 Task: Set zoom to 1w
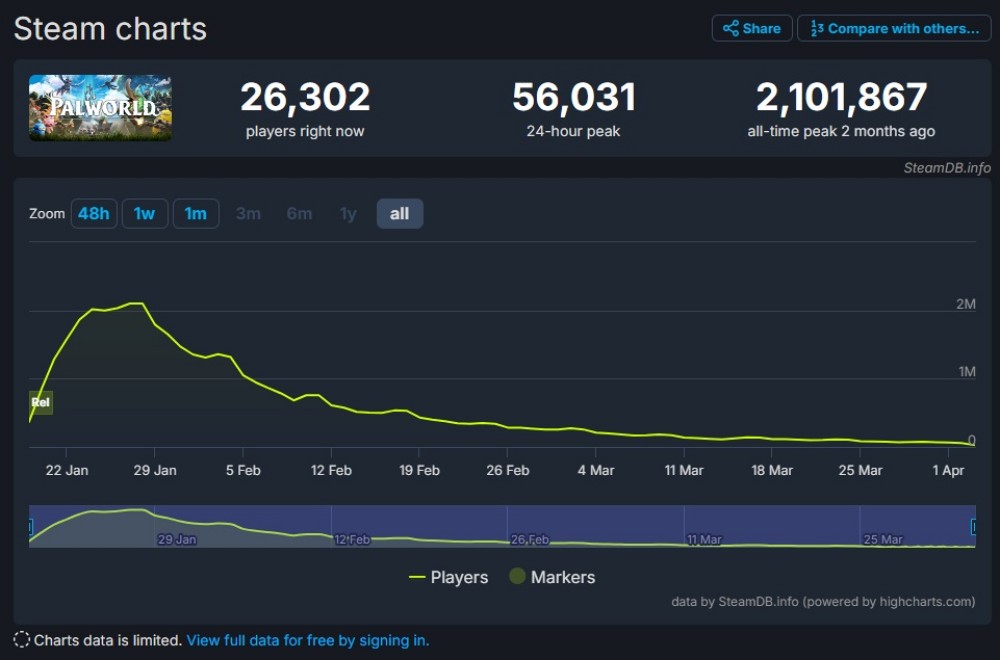(145, 214)
